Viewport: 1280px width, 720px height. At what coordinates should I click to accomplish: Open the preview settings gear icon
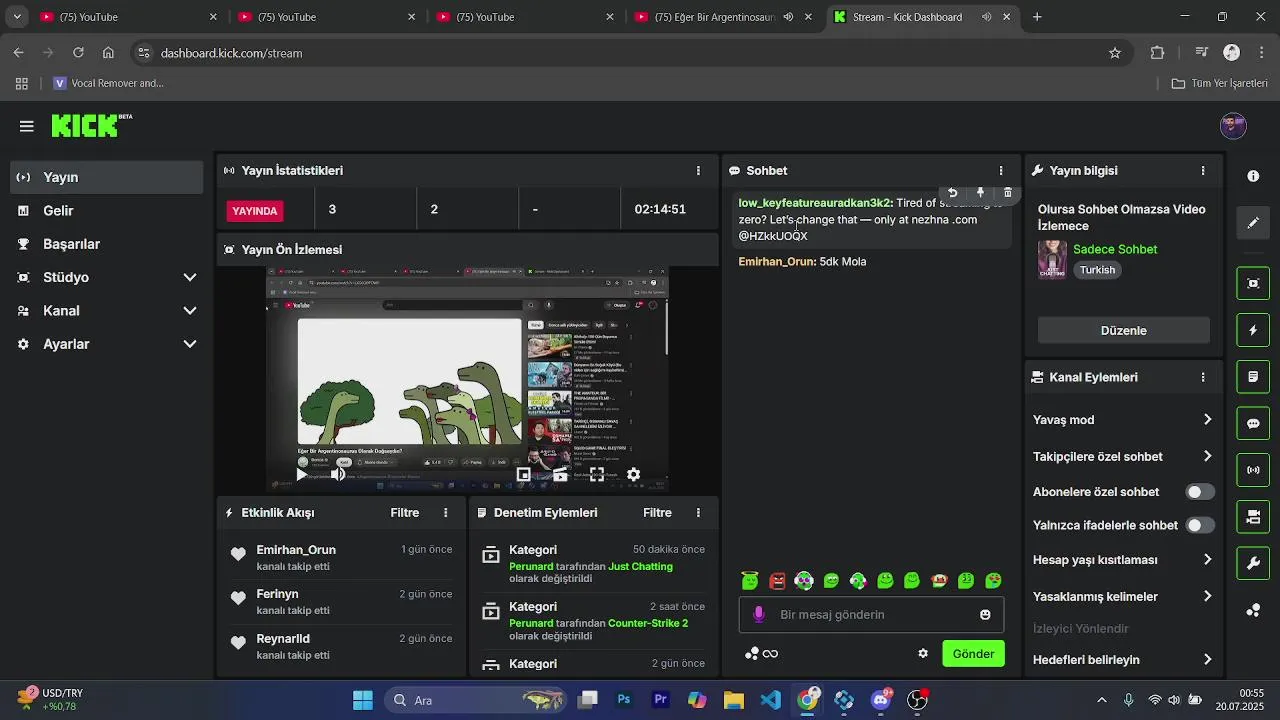point(633,474)
